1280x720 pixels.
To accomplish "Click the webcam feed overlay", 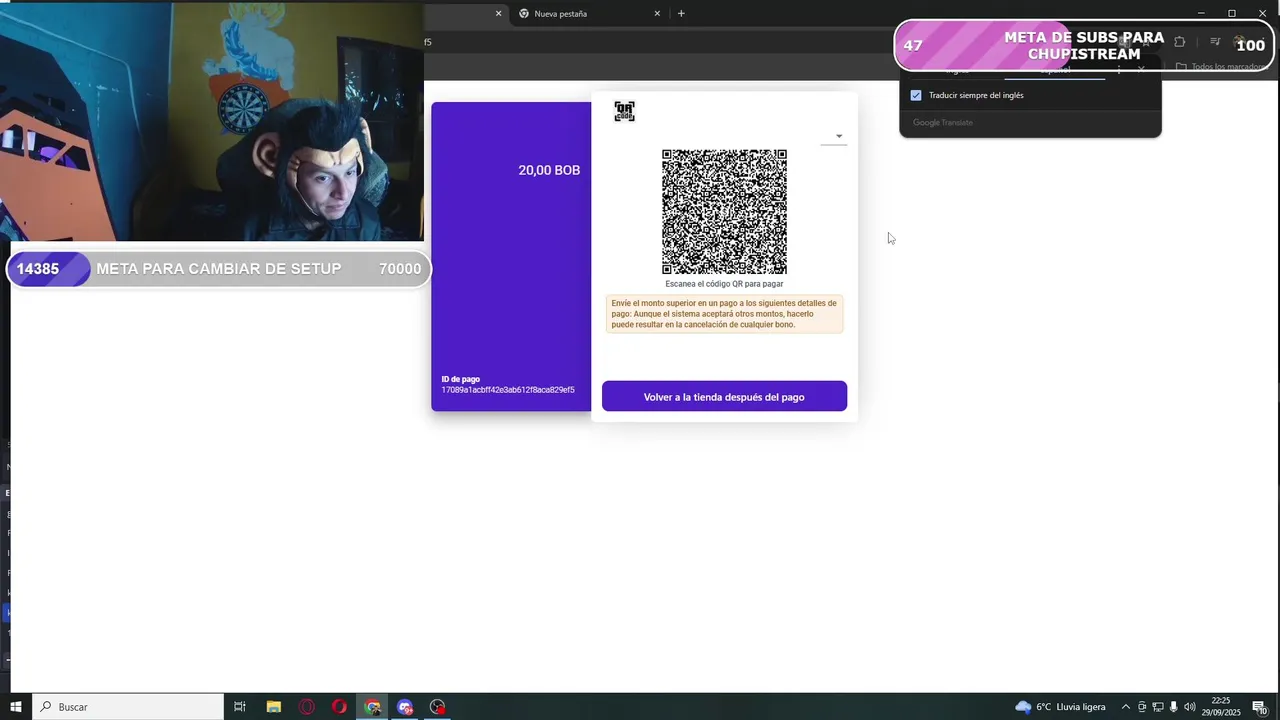I will [x=212, y=121].
